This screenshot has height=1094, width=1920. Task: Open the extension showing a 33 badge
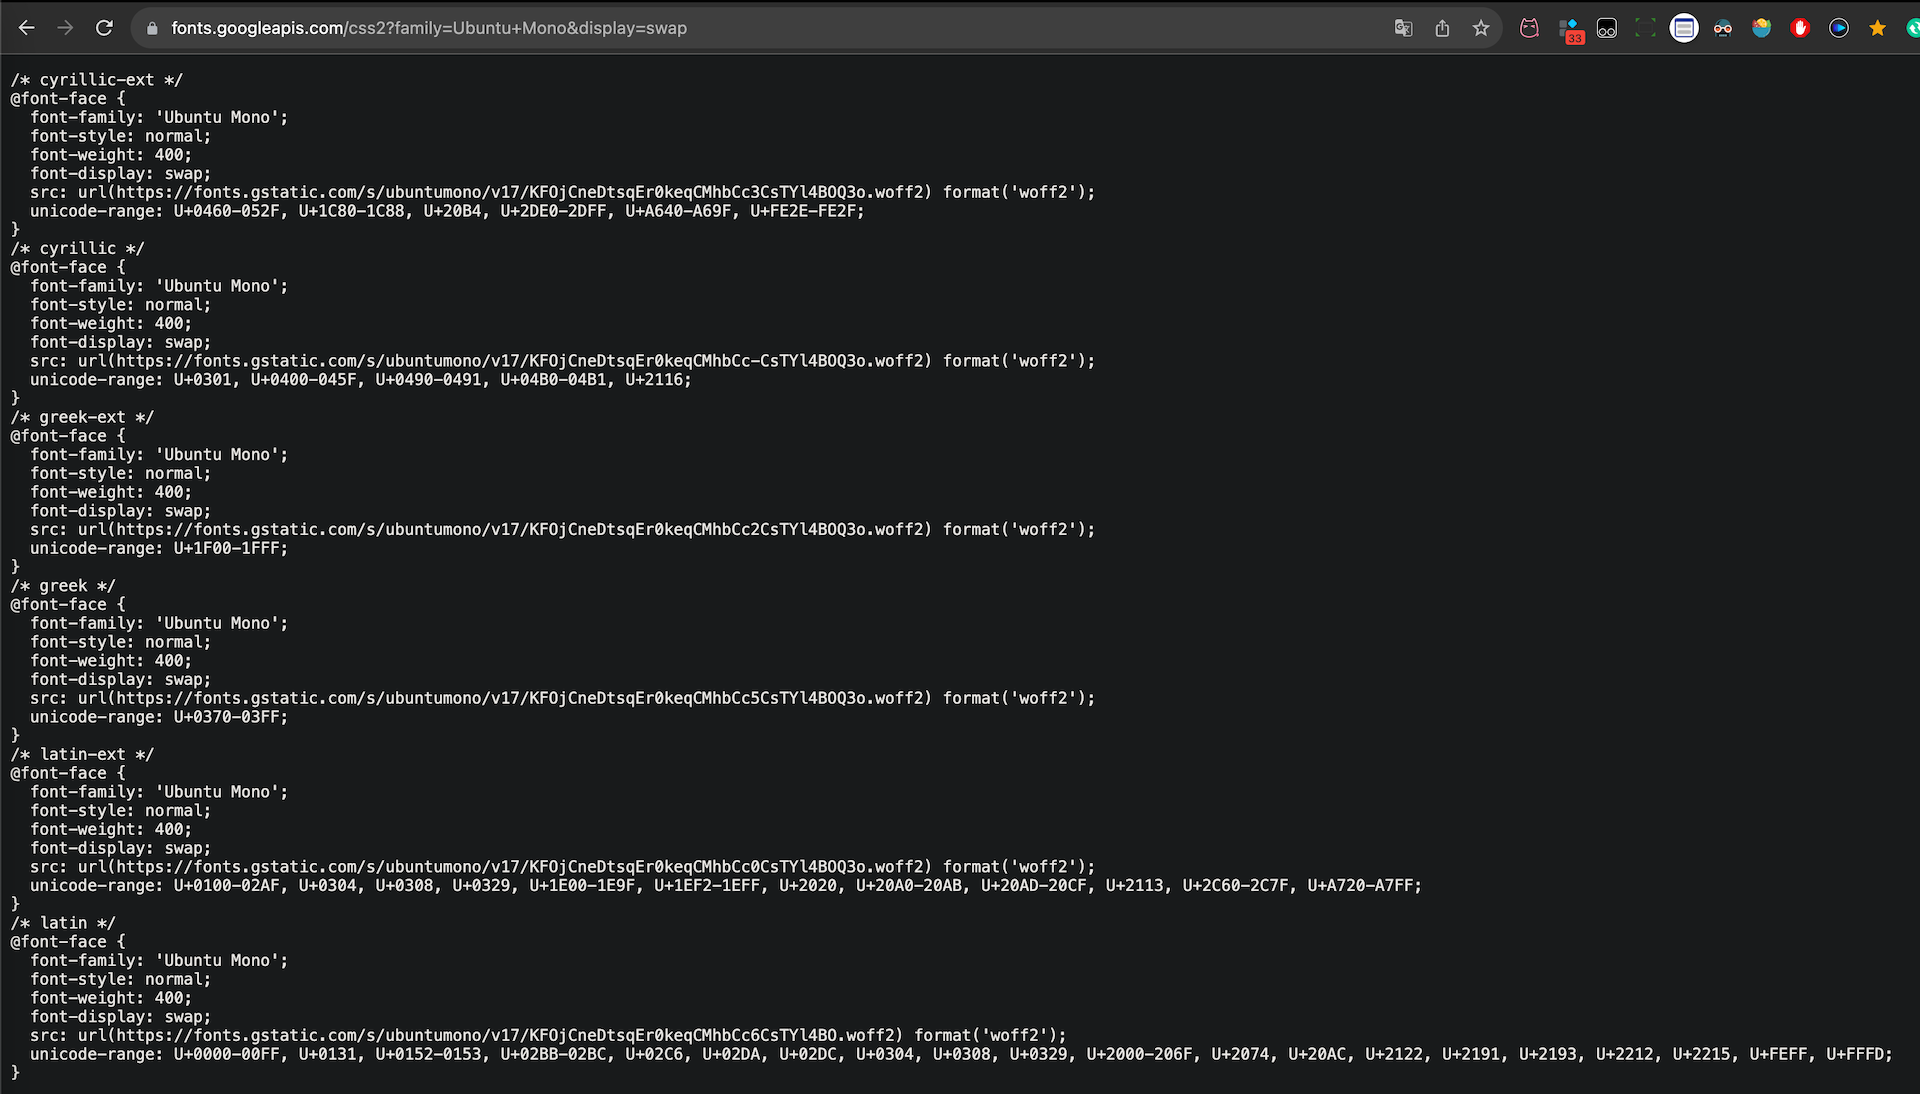tap(1568, 28)
